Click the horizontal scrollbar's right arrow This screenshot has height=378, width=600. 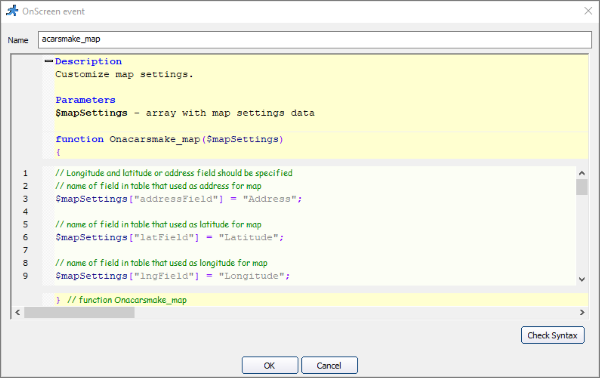pyautogui.click(x=582, y=313)
